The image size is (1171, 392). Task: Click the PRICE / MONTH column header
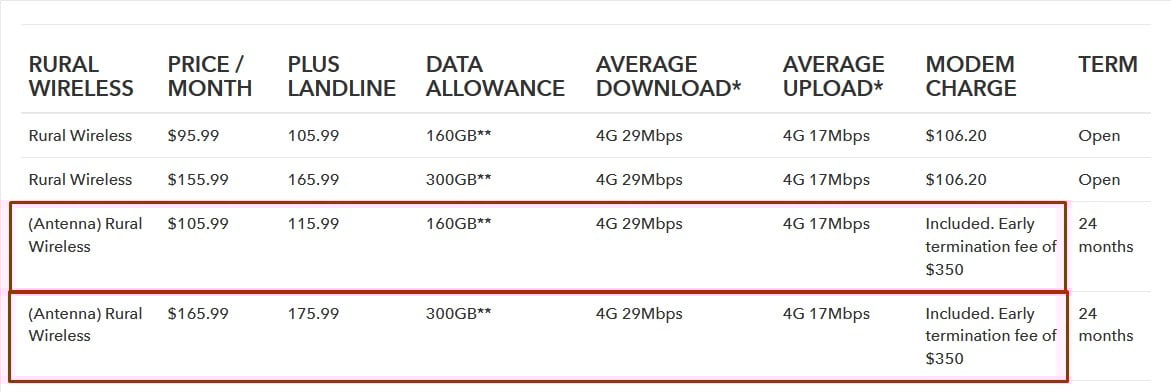point(210,76)
